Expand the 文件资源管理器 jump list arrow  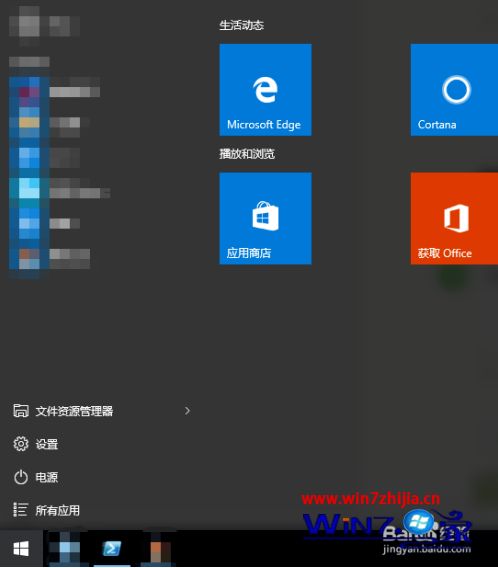pyautogui.click(x=187, y=411)
